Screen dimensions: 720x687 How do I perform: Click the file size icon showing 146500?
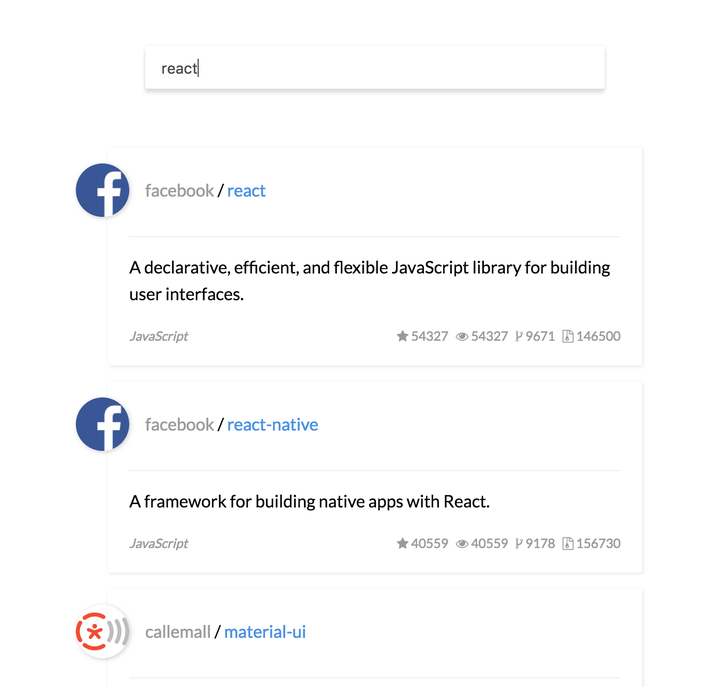click(x=567, y=337)
